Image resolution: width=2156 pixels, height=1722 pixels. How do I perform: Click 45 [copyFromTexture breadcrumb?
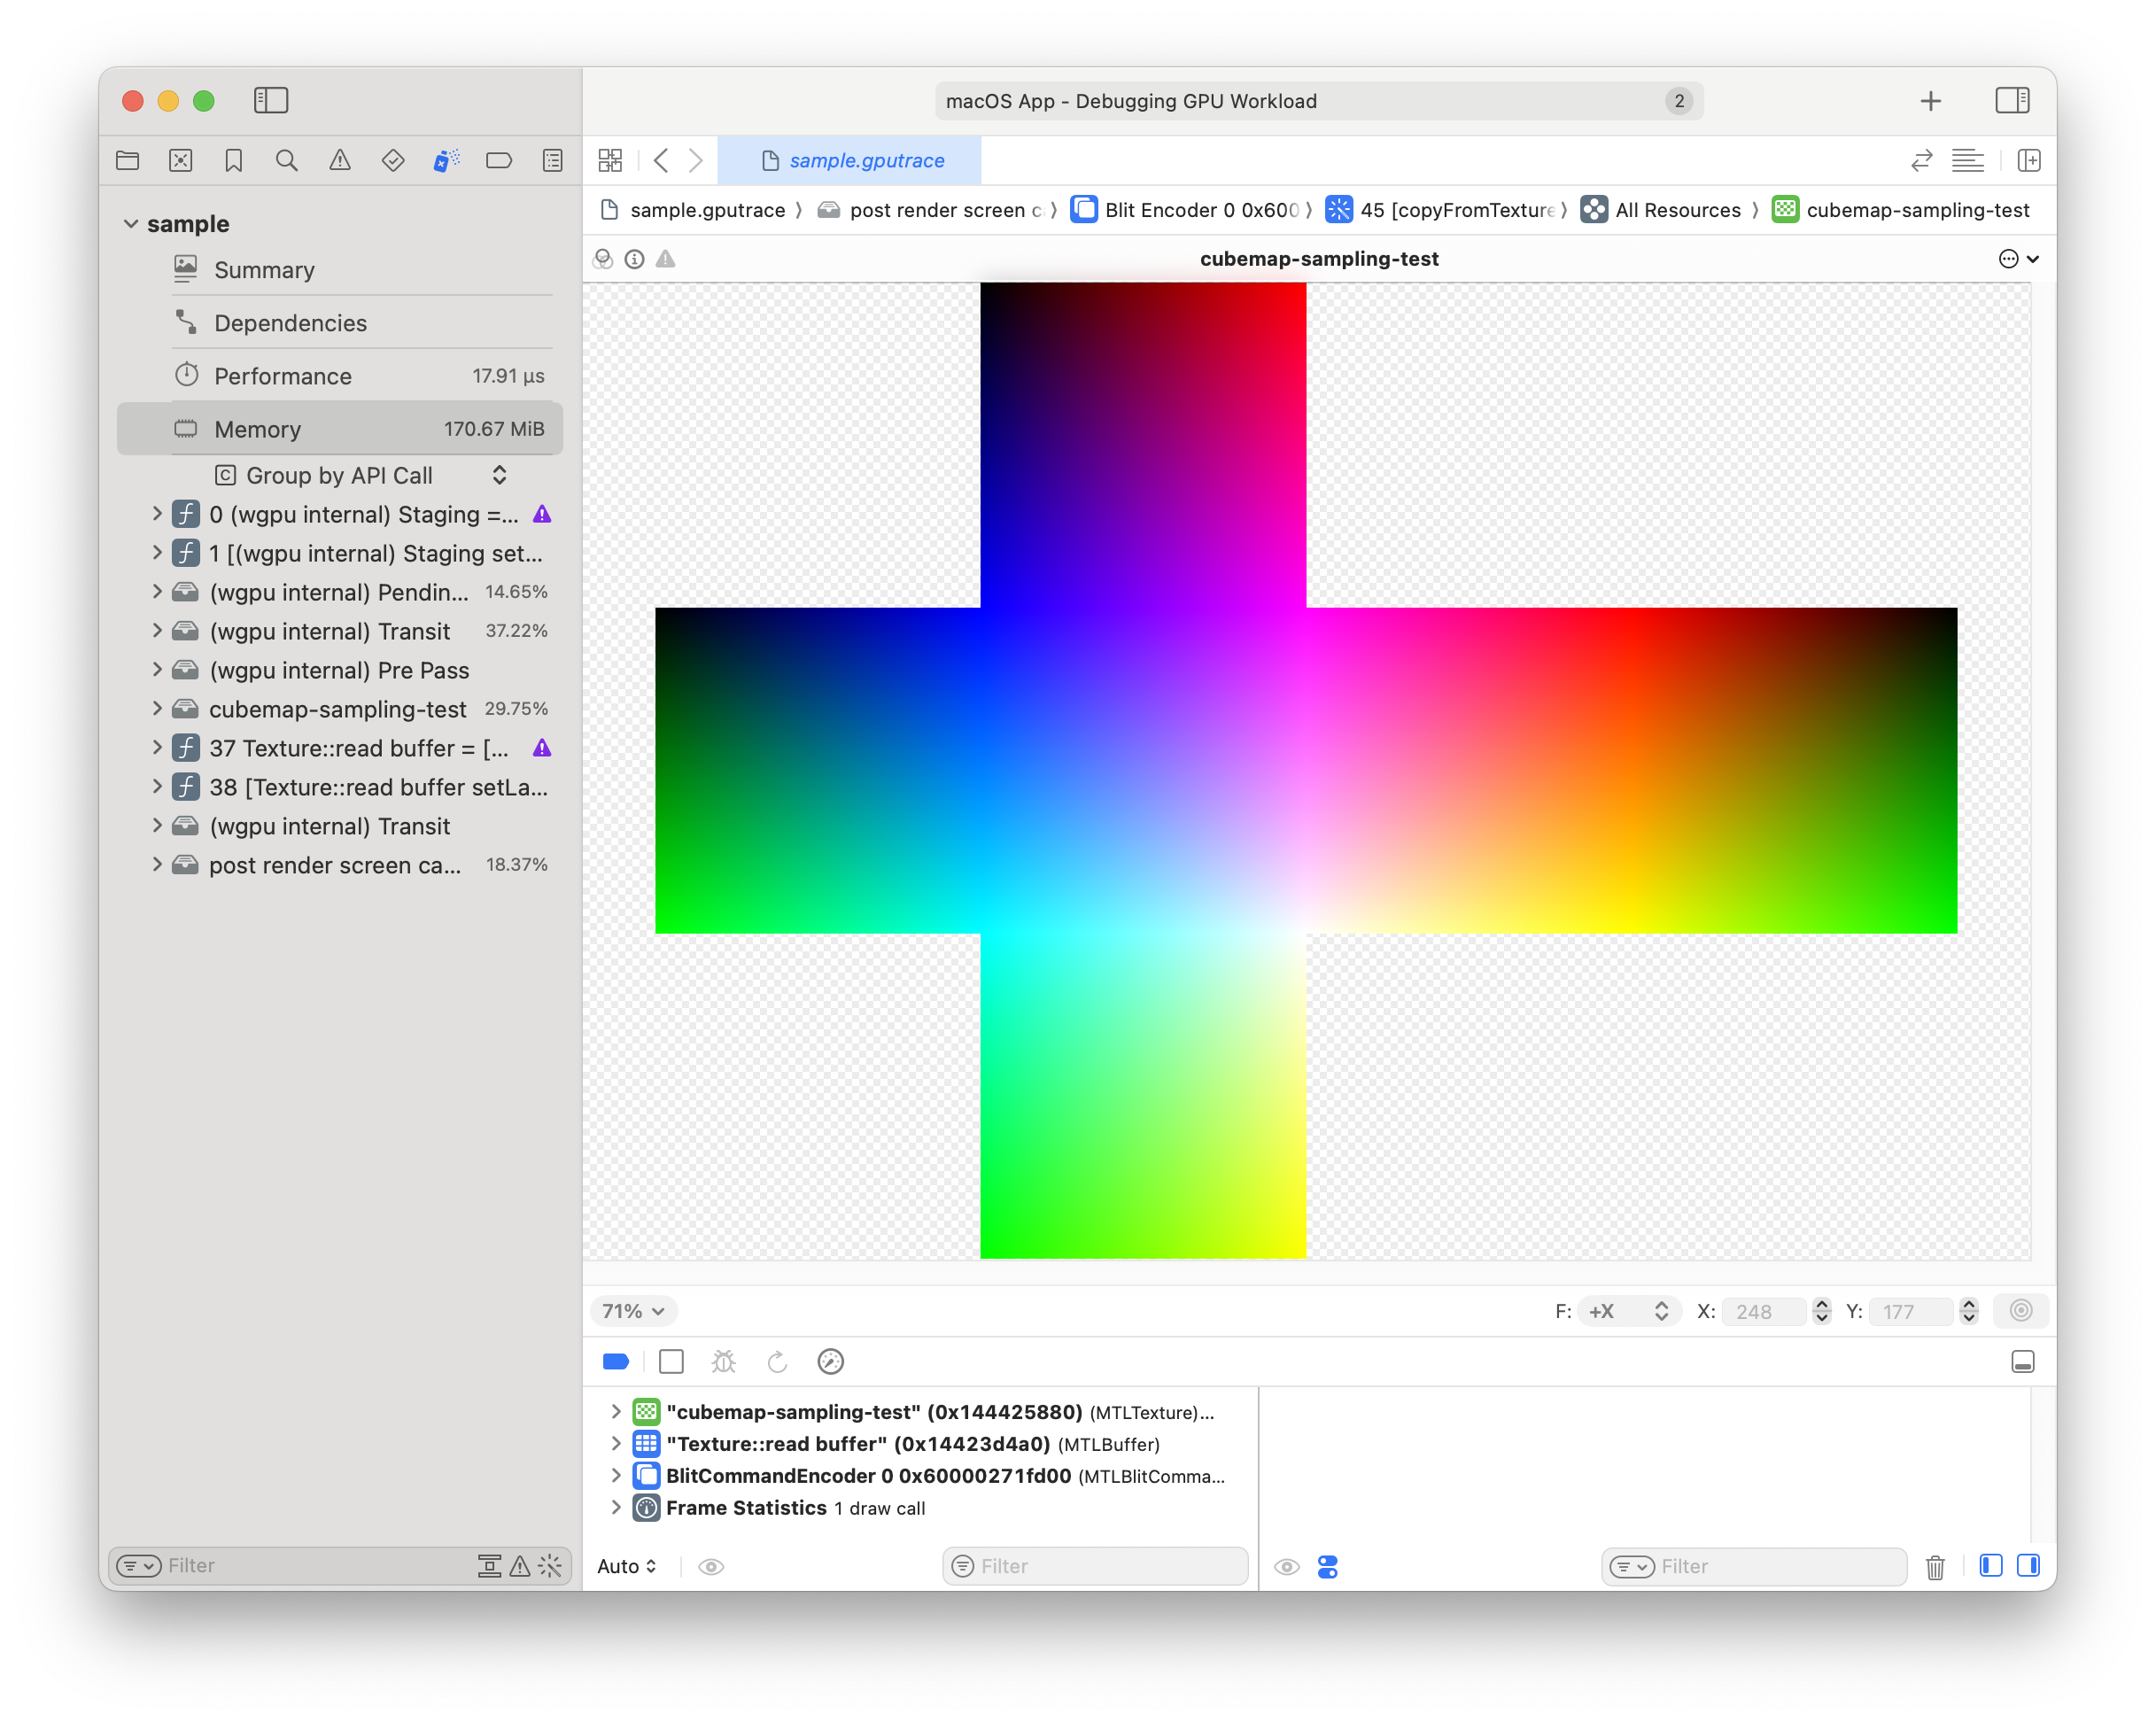tap(1441, 210)
